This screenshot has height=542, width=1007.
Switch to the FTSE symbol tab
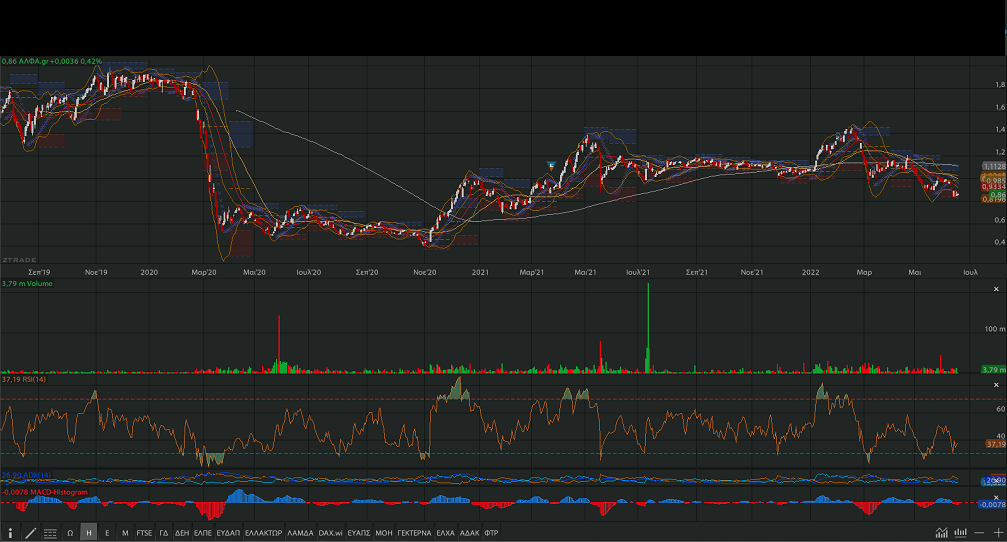[x=145, y=533]
